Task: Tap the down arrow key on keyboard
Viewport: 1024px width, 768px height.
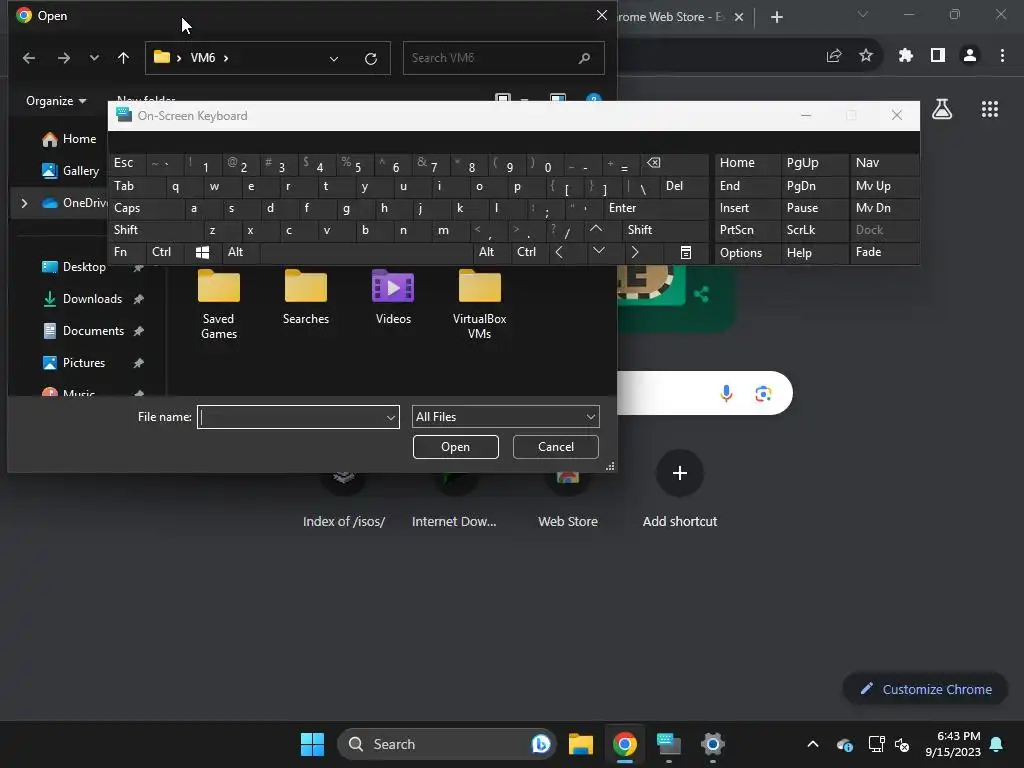Action: (x=598, y=251)
